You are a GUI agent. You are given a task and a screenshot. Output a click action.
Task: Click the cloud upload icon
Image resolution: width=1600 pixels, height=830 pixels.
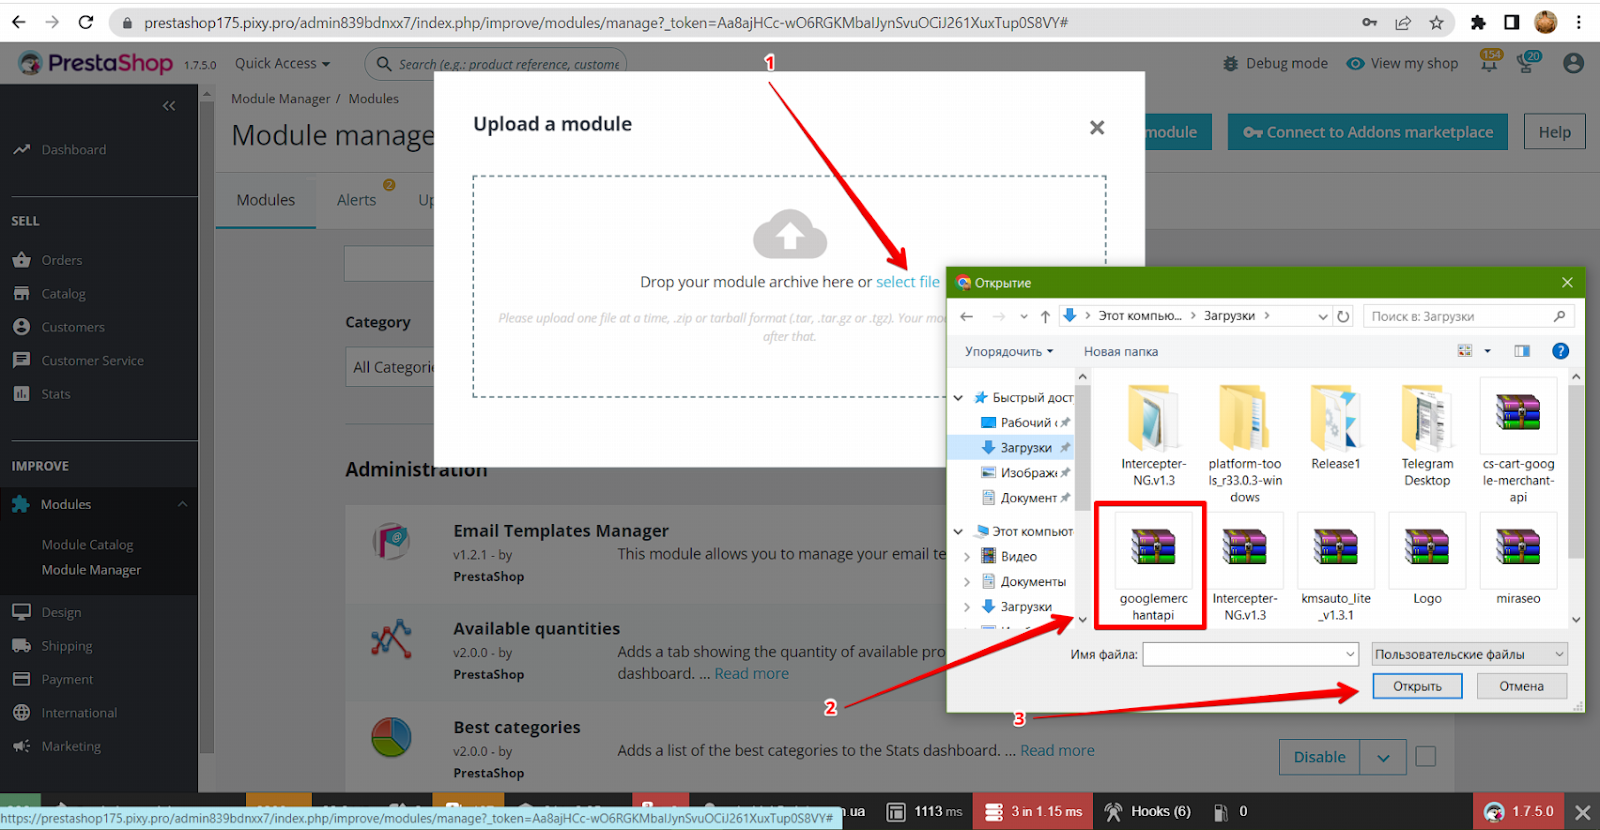[790, 234]
